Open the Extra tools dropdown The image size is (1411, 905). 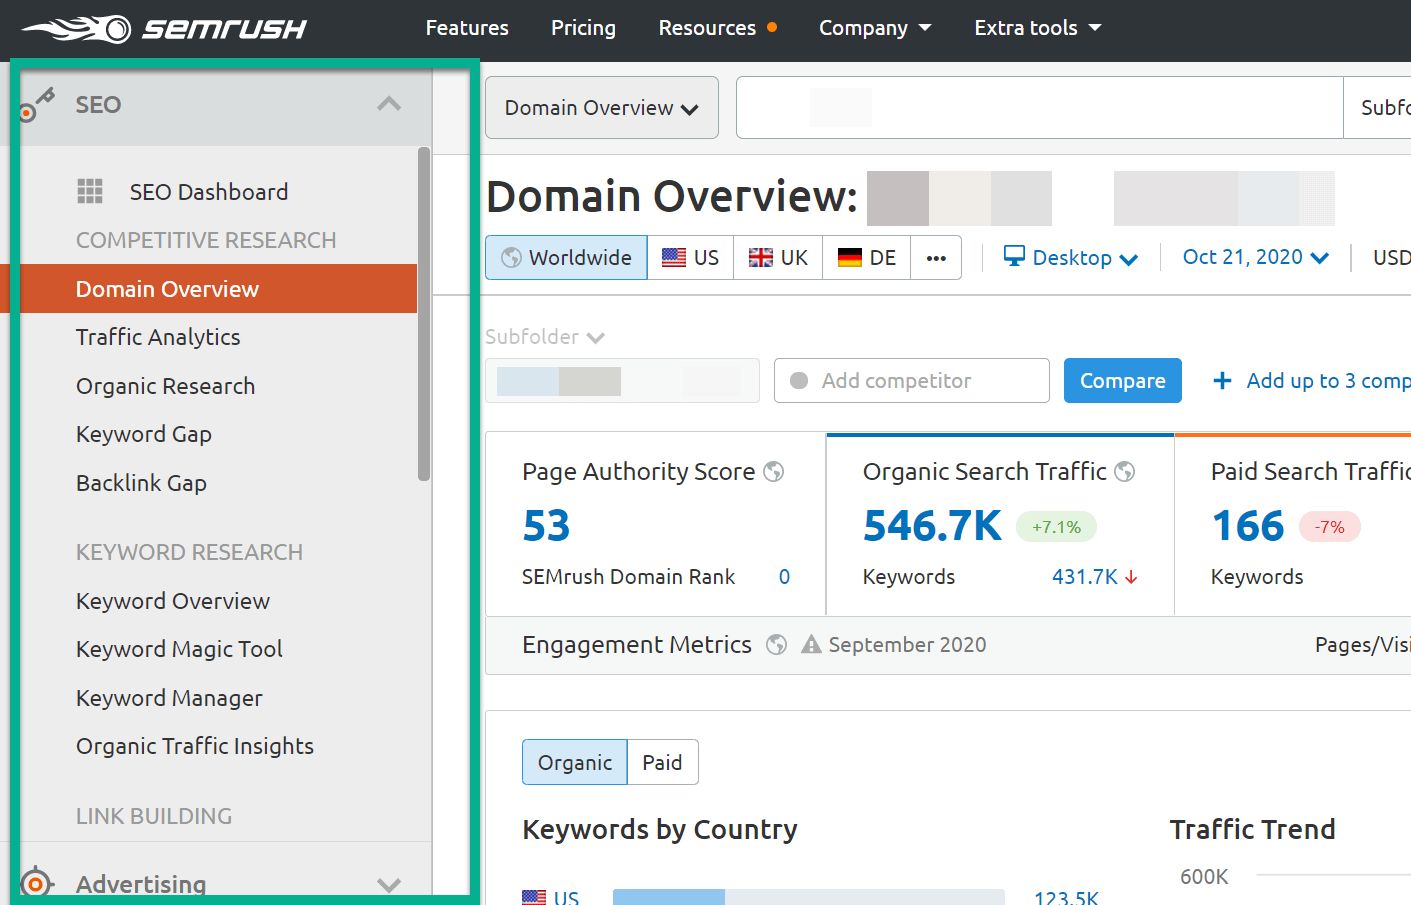click(1038, 28)
